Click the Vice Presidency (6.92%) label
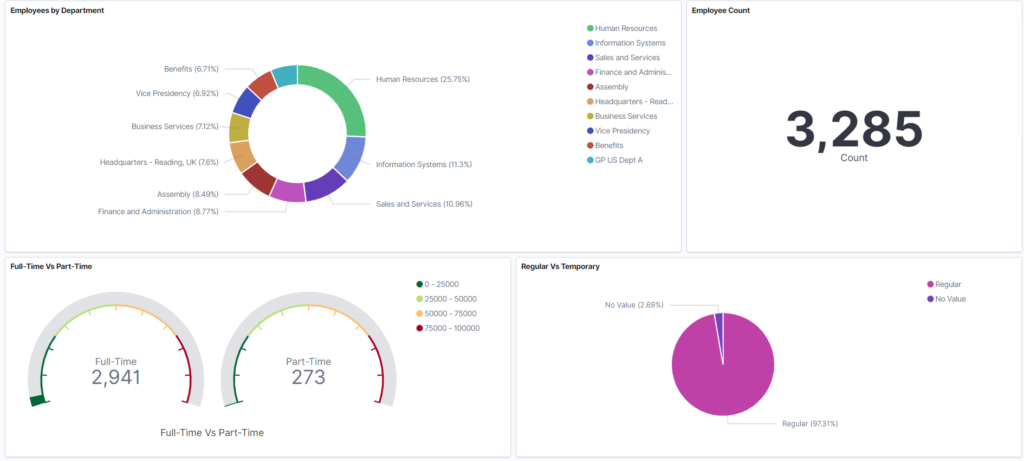The height and width of the screenshot is (461, 1024). (178, 93)
